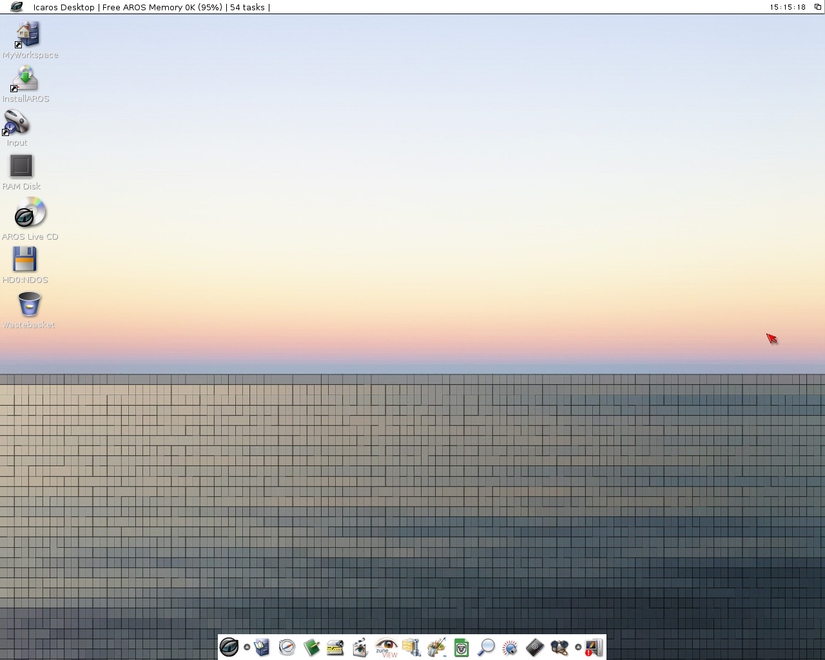Launch the movie player icon in the dock
The width and height of the screenshot is (825, 660).
(x=360, y=647)
